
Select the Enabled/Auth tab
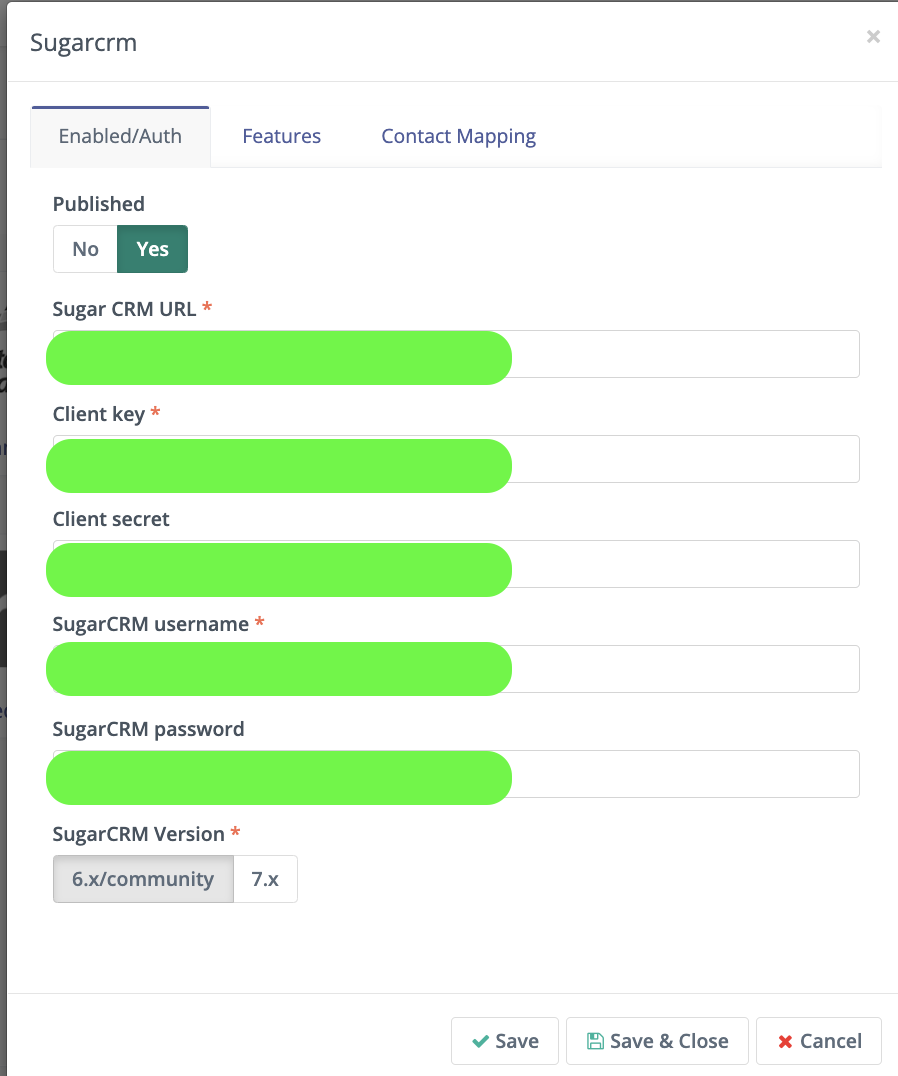pos(120,136)
